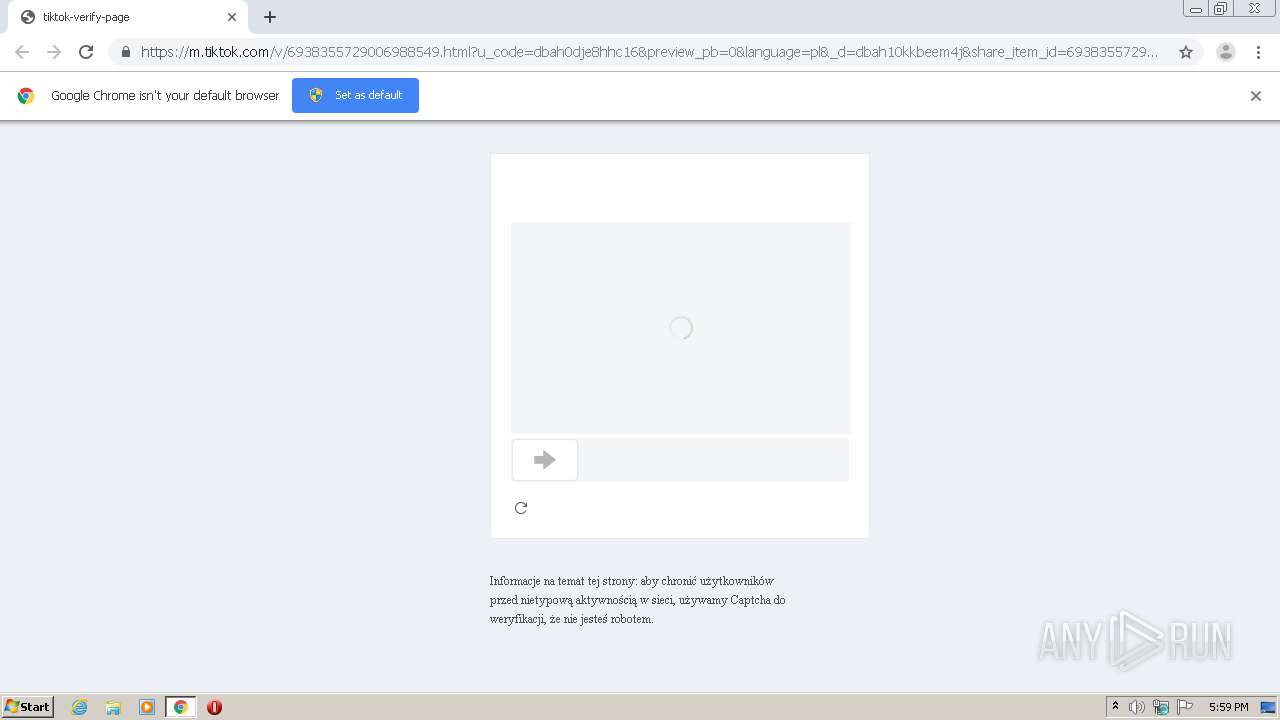Click the loading captcha image area
This screenshot has height=720, width=1280.
pos(681,328)
